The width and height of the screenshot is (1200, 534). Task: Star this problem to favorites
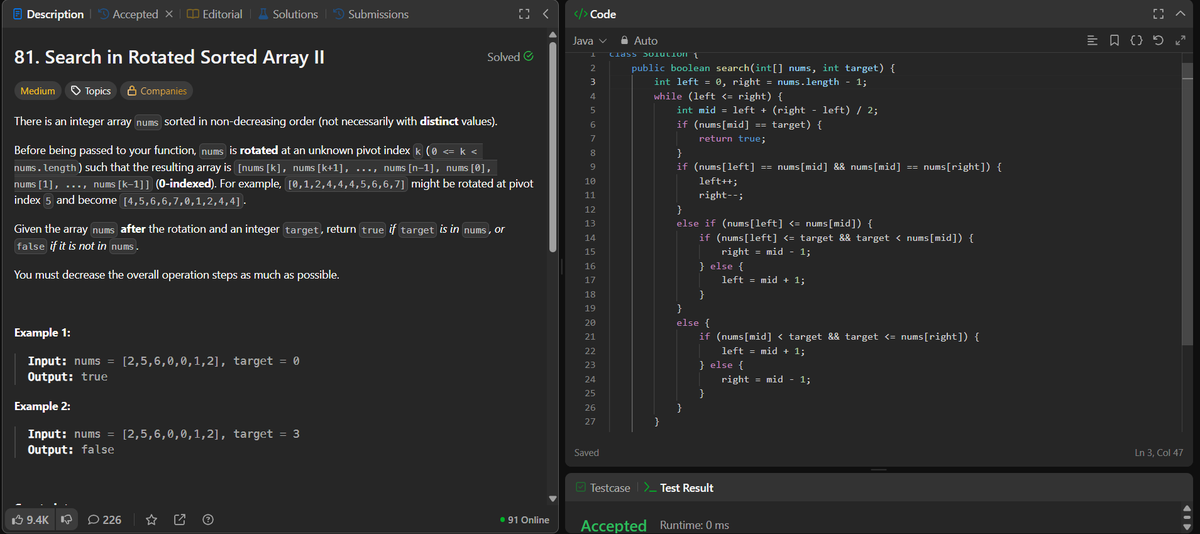point(153,520)
